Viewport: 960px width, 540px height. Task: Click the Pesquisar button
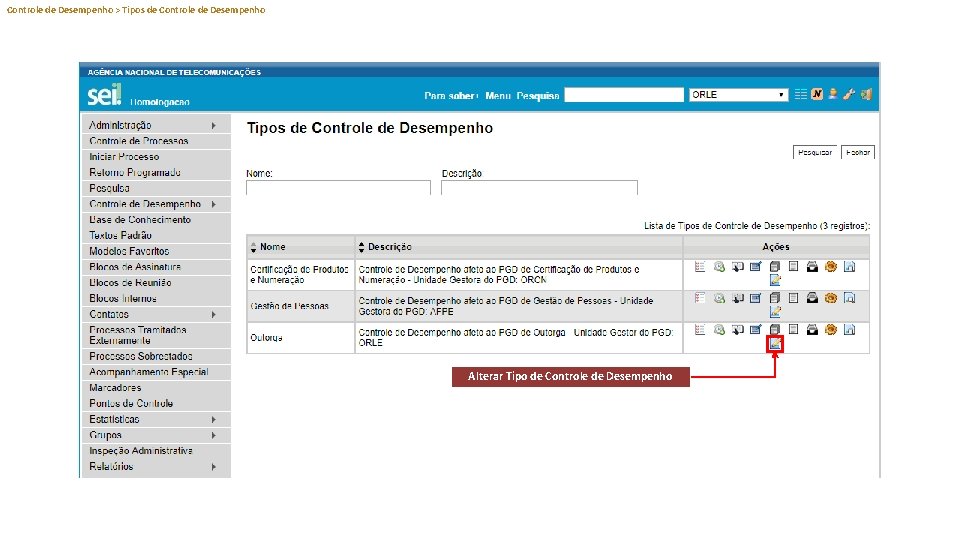tap(816, 152)
